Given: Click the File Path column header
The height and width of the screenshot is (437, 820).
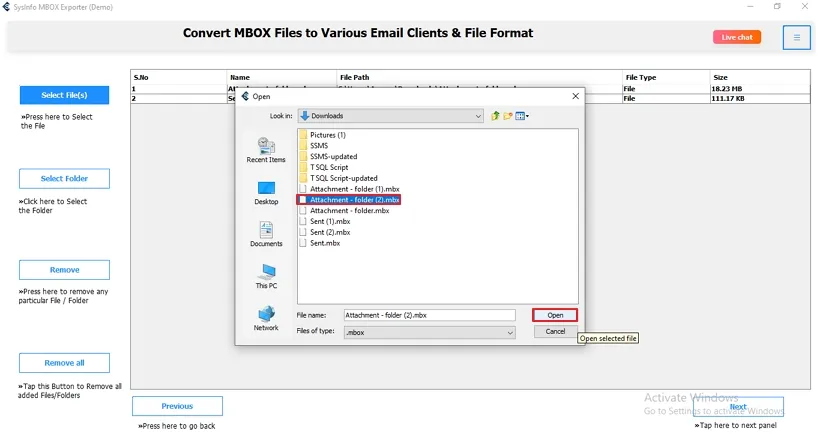Looking at the screenshot, I should (479, 77).
